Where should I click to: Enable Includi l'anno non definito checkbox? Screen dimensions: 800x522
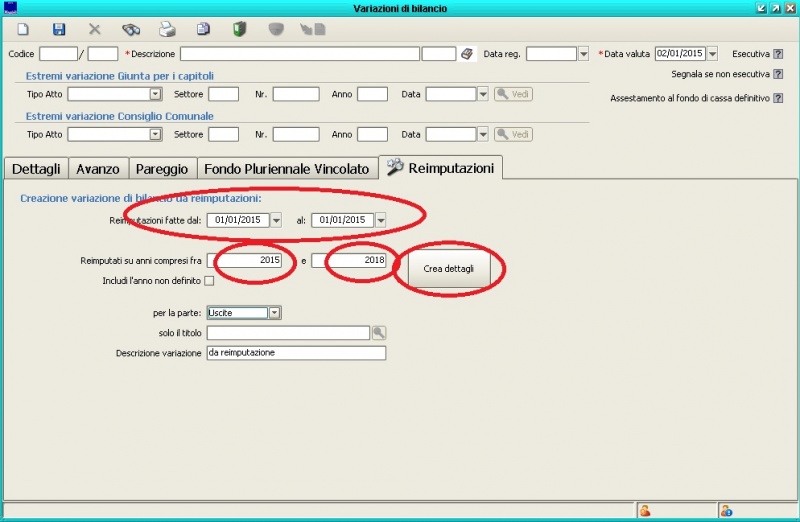209,281
